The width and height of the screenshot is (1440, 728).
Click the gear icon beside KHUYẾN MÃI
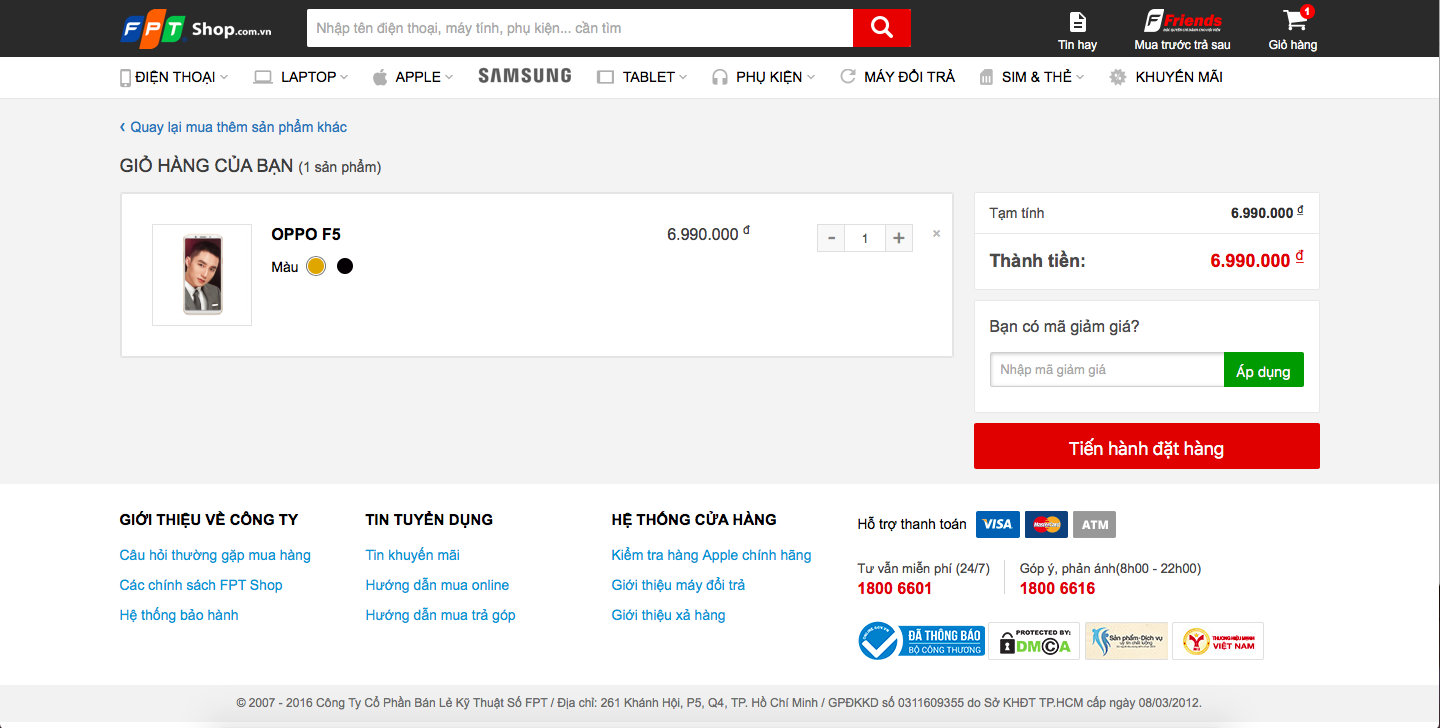(x=1118, y=77)
